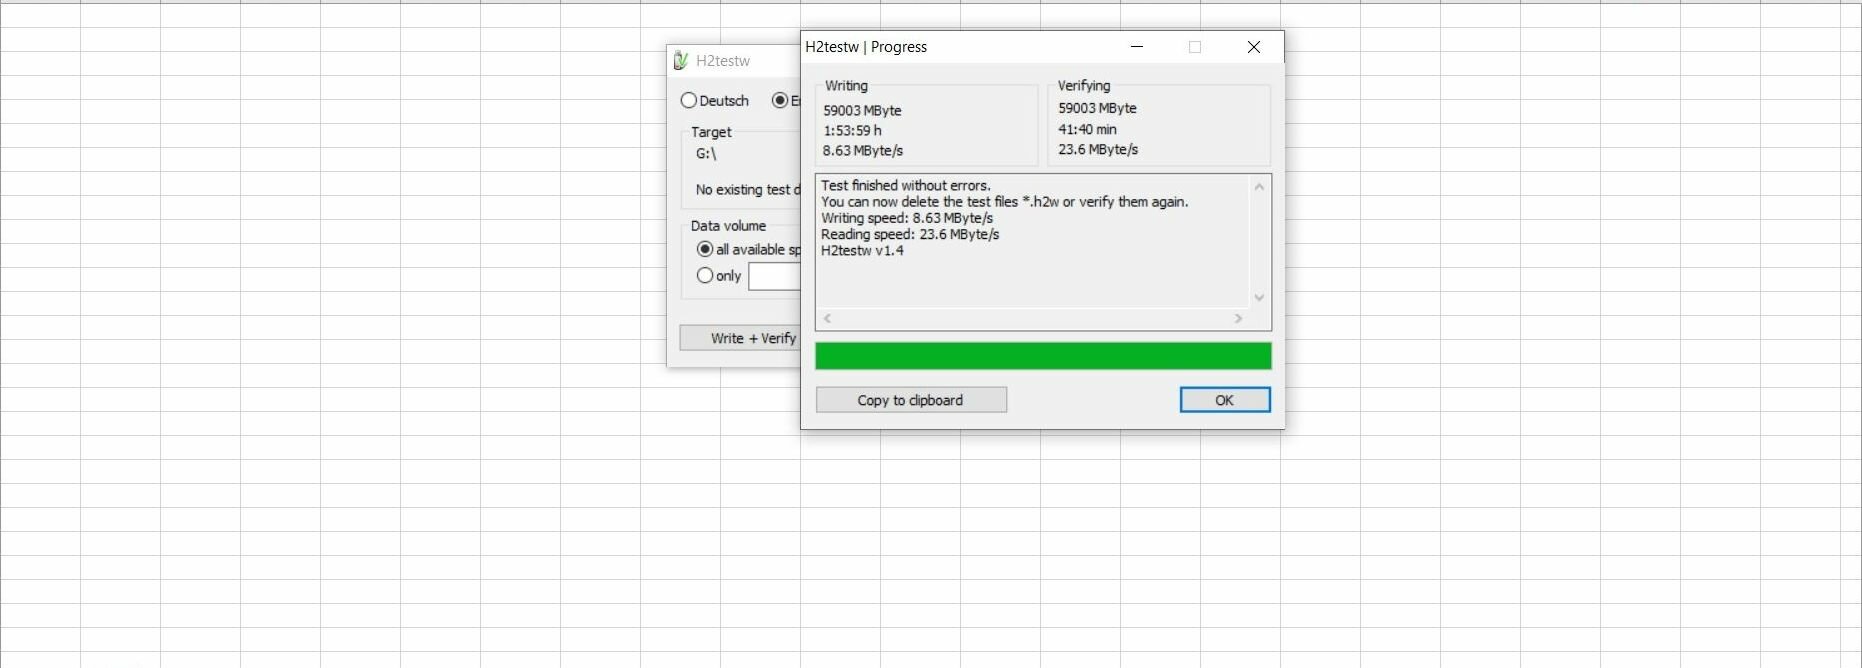This screenshot has width=1862, height=668.
Task: Click the green progress bar
Action: pyautogui.click(x=1043, y=356)
